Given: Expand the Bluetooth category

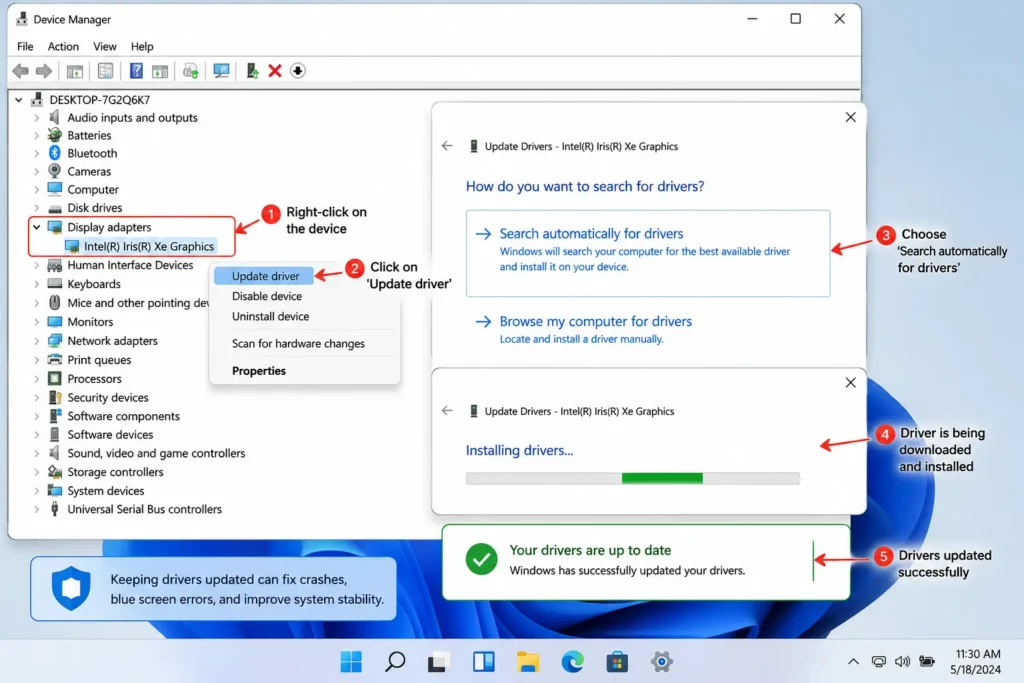Looking at the screenshot, I should [37, 153].
